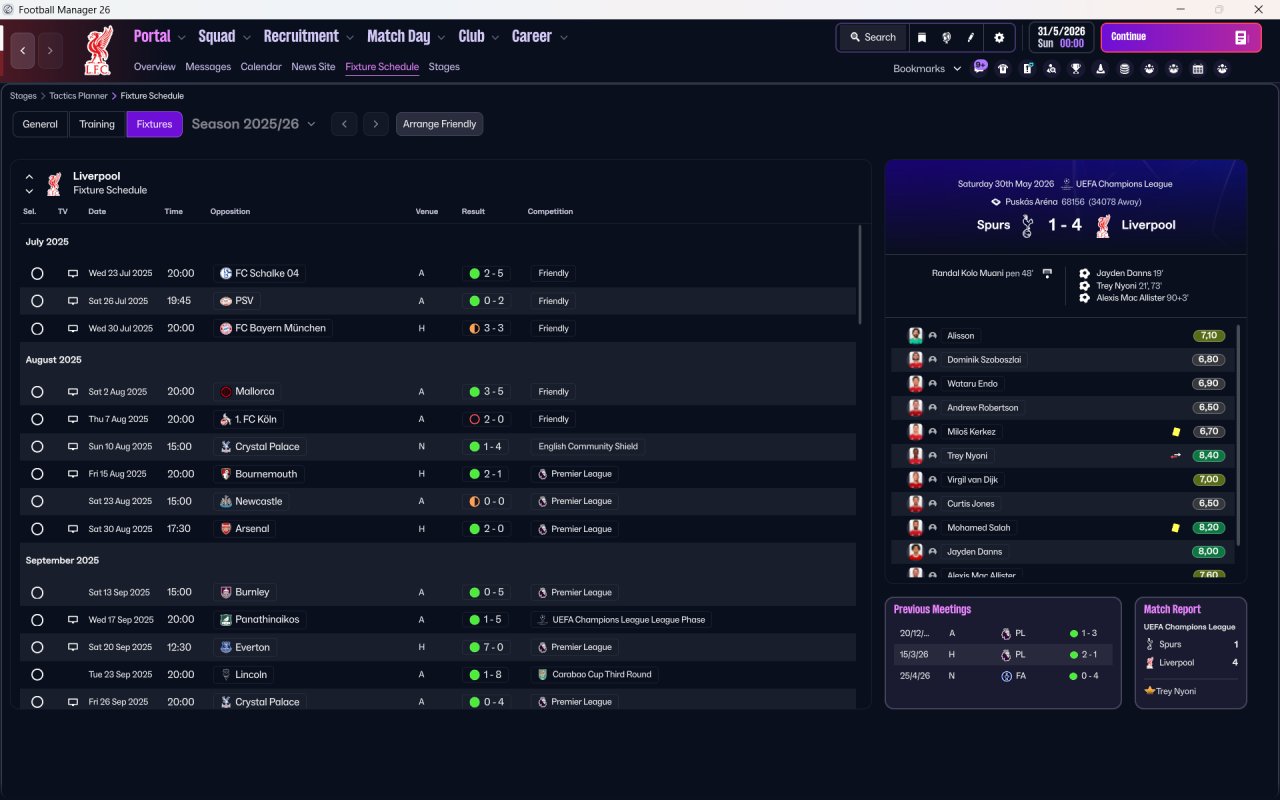
Task: Expand the Career menu chevron
Action: [564, 38]
